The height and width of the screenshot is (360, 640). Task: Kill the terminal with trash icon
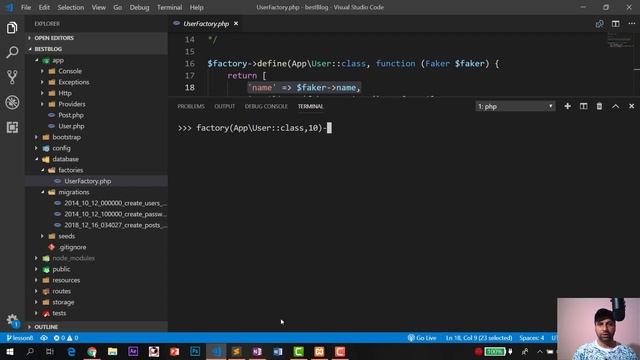pos(599,106)
